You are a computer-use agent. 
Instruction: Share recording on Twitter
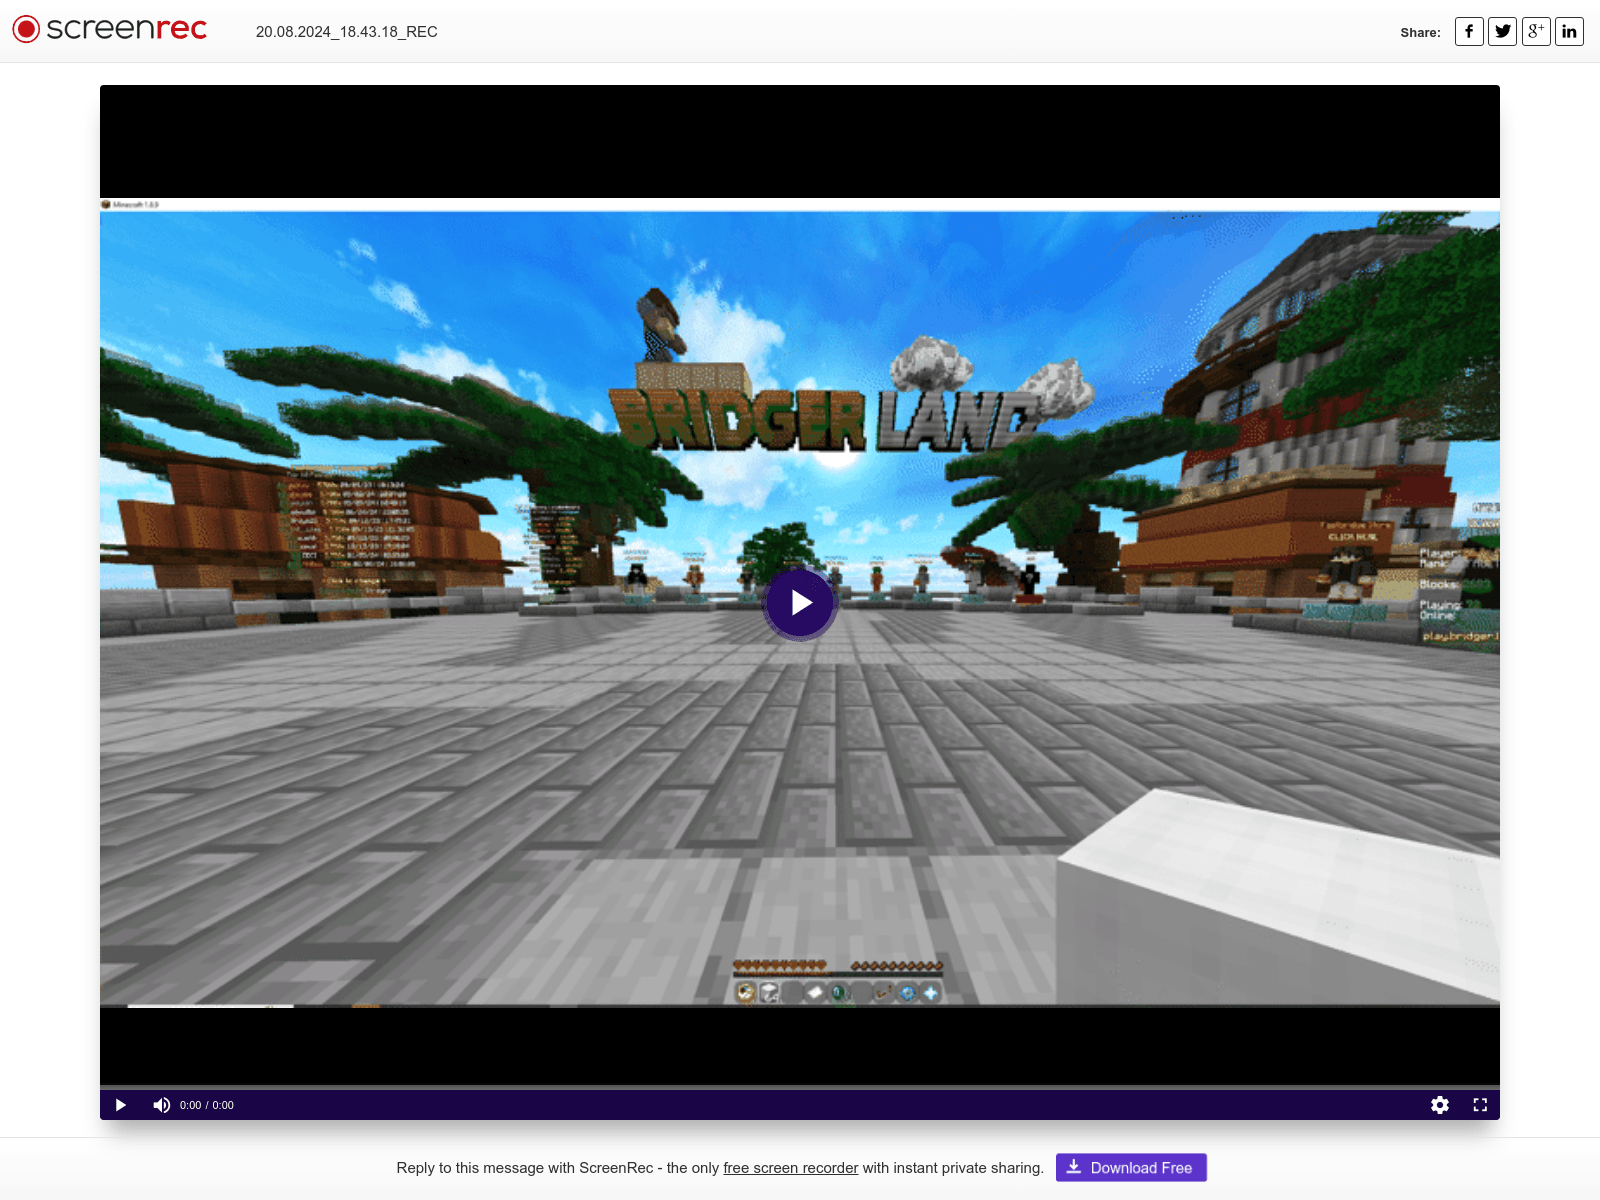(x=1502, y=32)
